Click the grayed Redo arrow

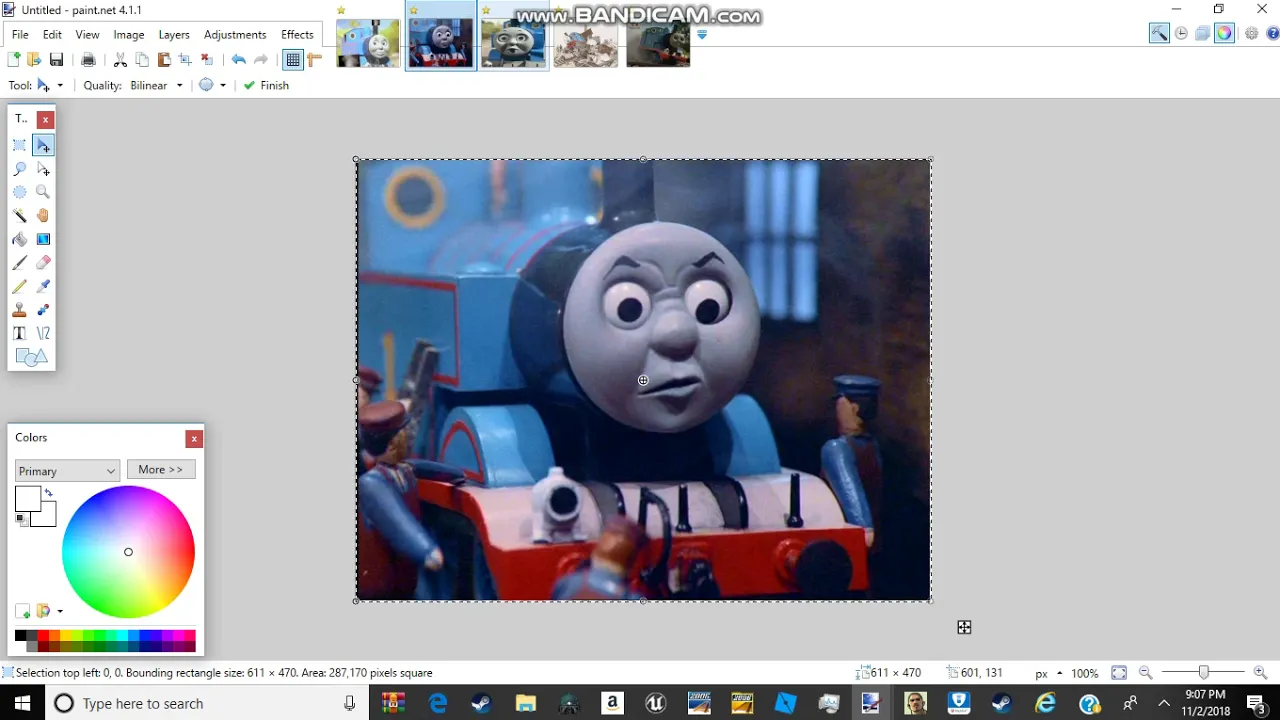pyautogui.click(x=261, y=60)
